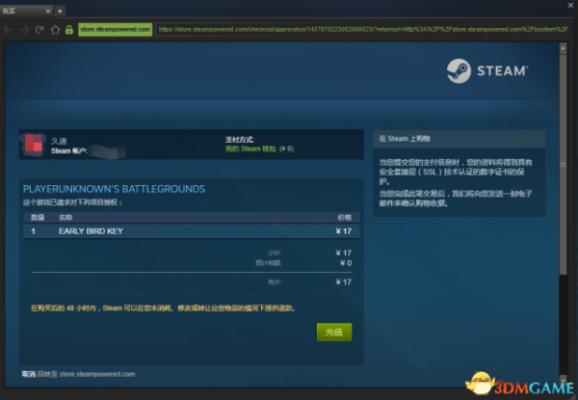Click the Steam logo
Screen dimensions: 578x400
coord(487,71)
